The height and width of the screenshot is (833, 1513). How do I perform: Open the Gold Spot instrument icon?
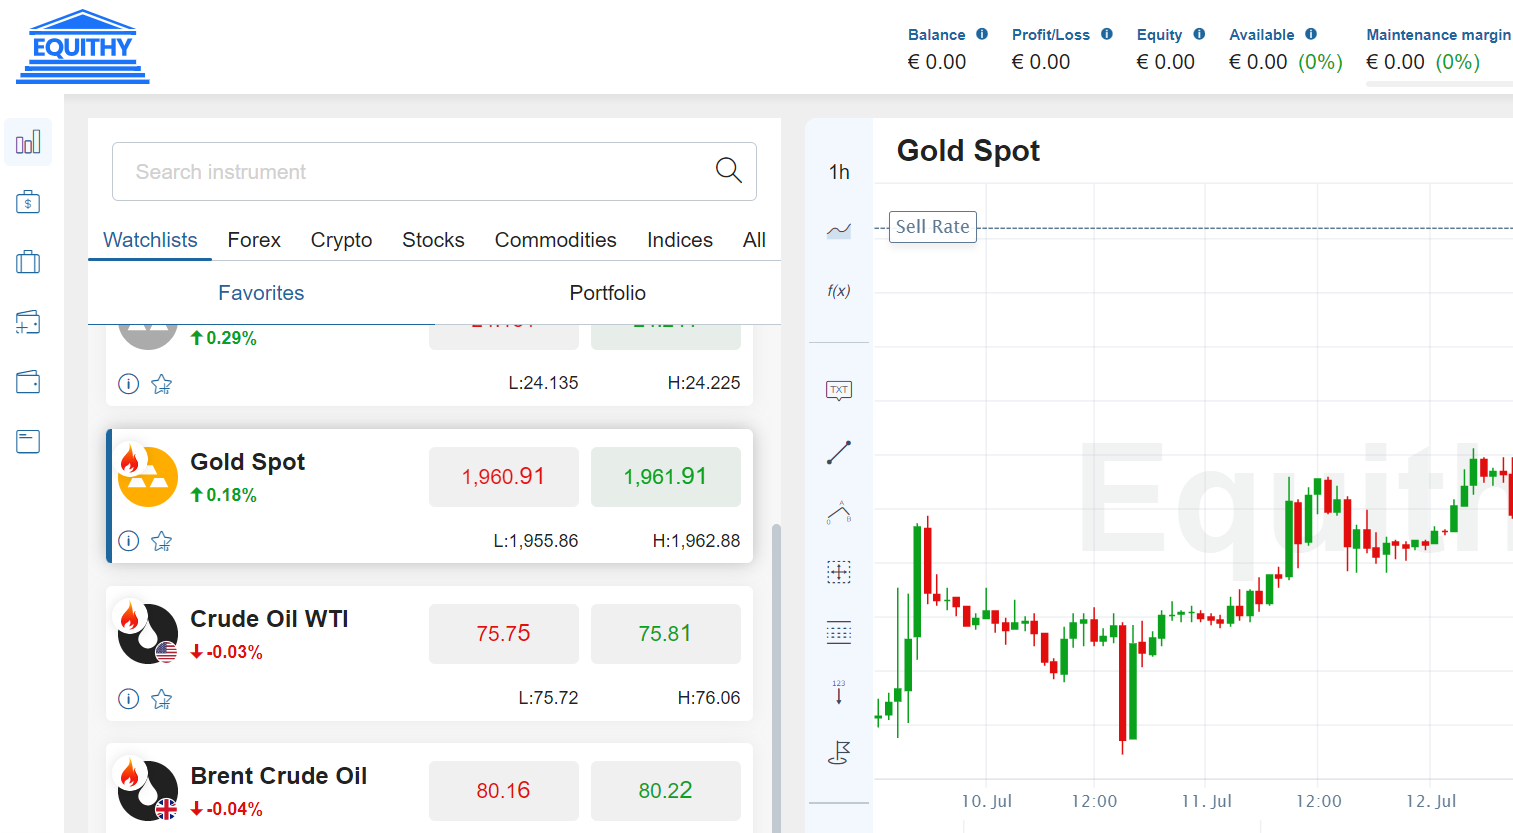(x=147, y=476)
